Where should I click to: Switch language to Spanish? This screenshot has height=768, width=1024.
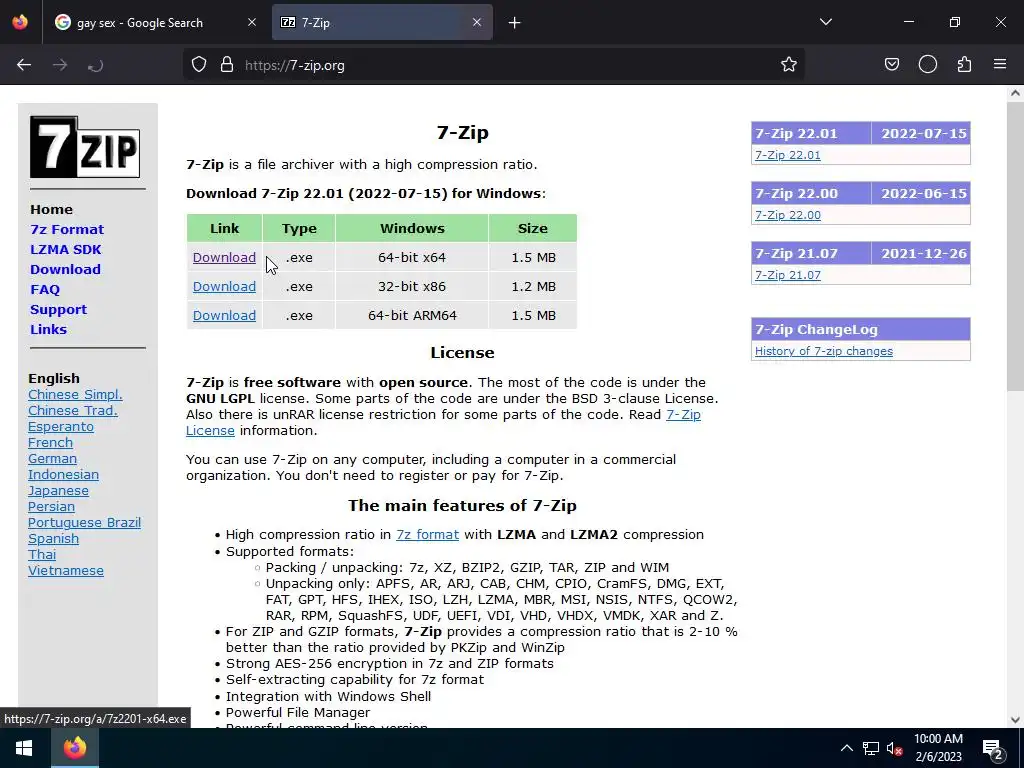click(x=53, y=538)
